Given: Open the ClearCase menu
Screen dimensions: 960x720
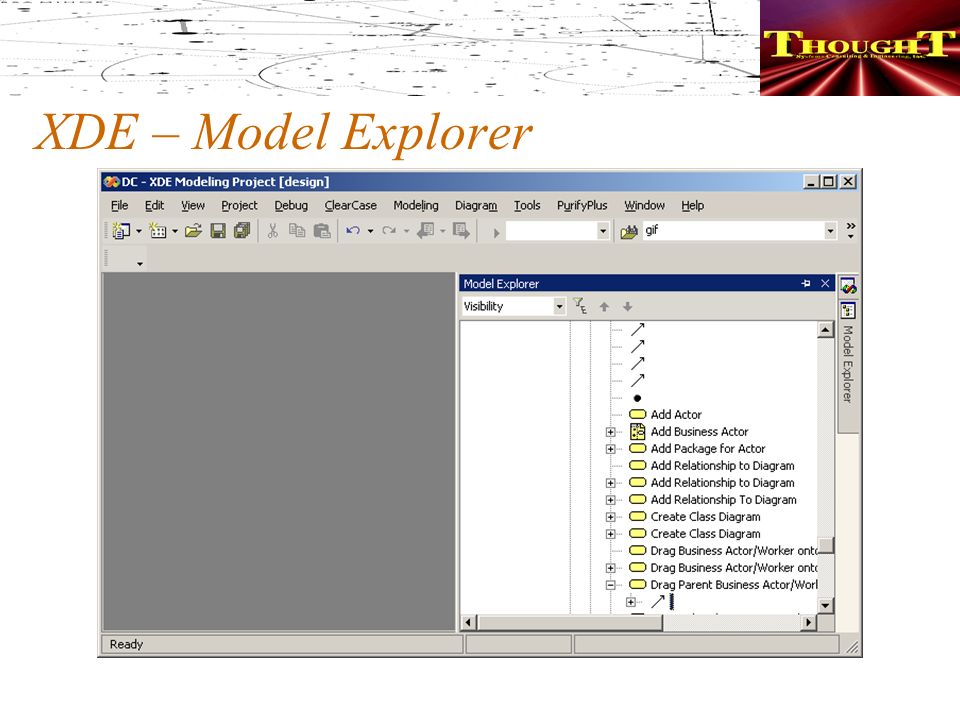Looking at the screenshot, I should tap(350, 206).
